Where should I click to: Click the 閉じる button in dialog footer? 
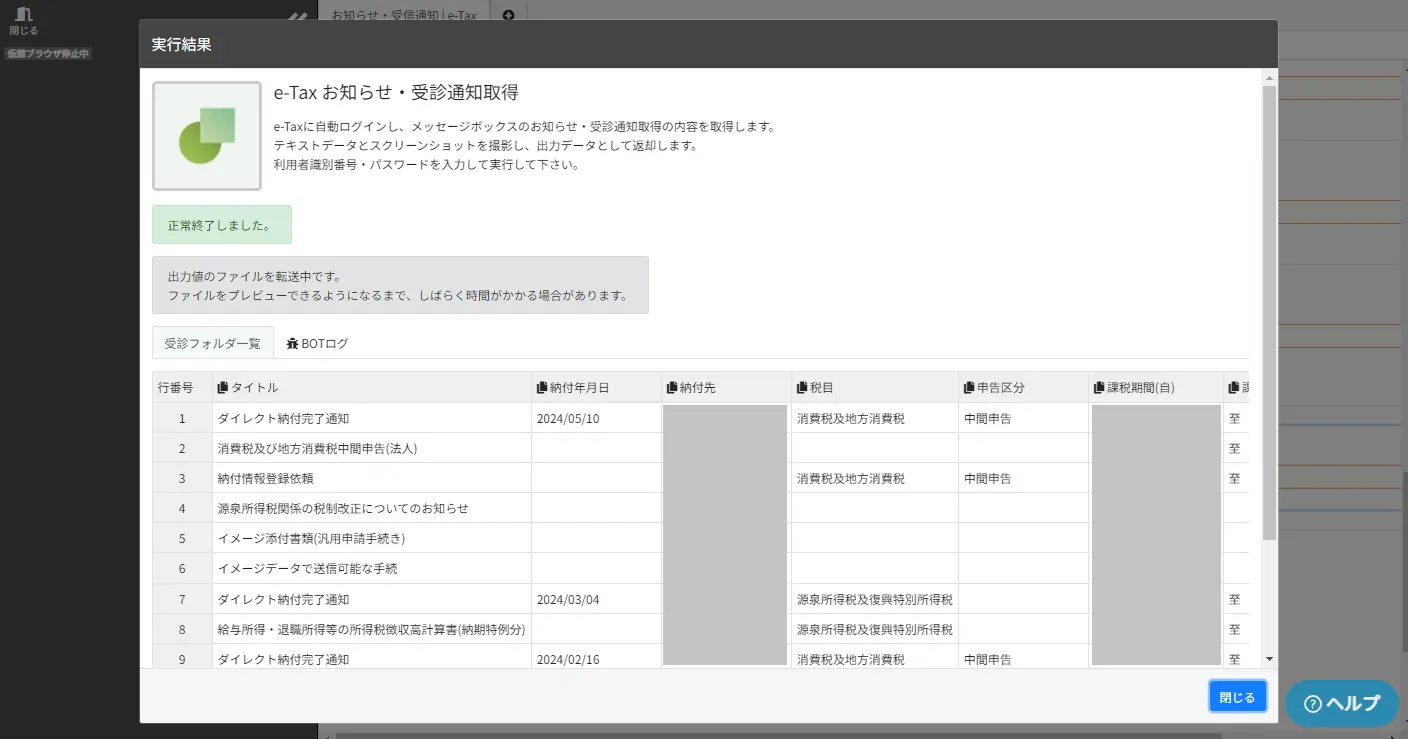click(1237, 697)
